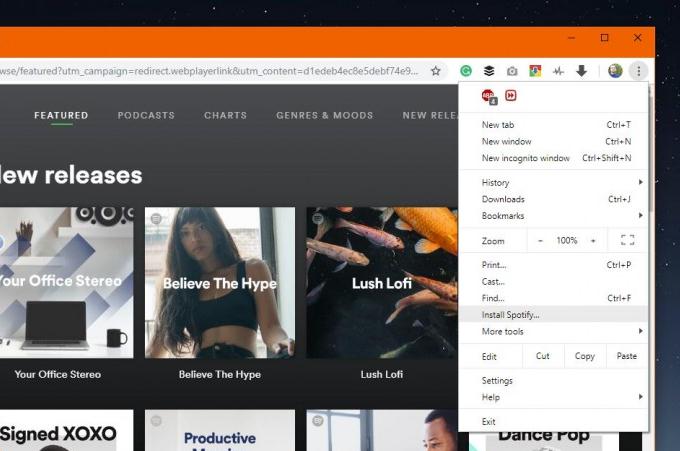Click the 100% zoom level value

[x=567, y=241]
